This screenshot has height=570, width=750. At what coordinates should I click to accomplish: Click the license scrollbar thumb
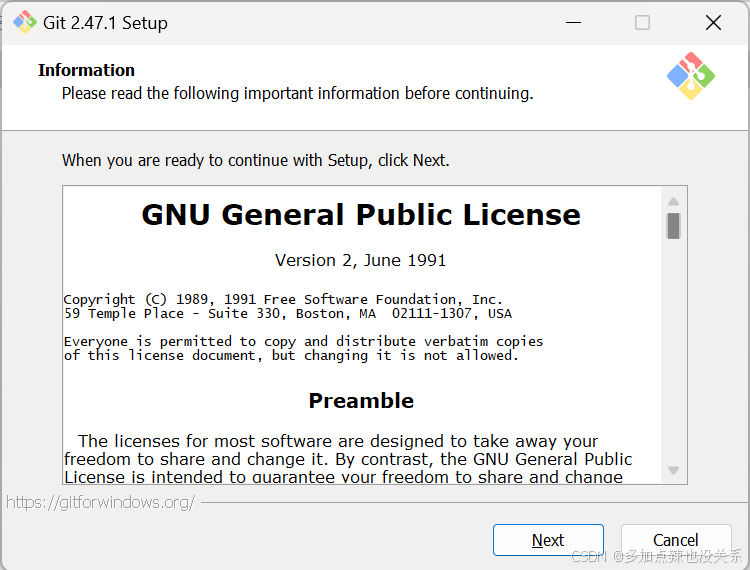[x=673, y=226]
